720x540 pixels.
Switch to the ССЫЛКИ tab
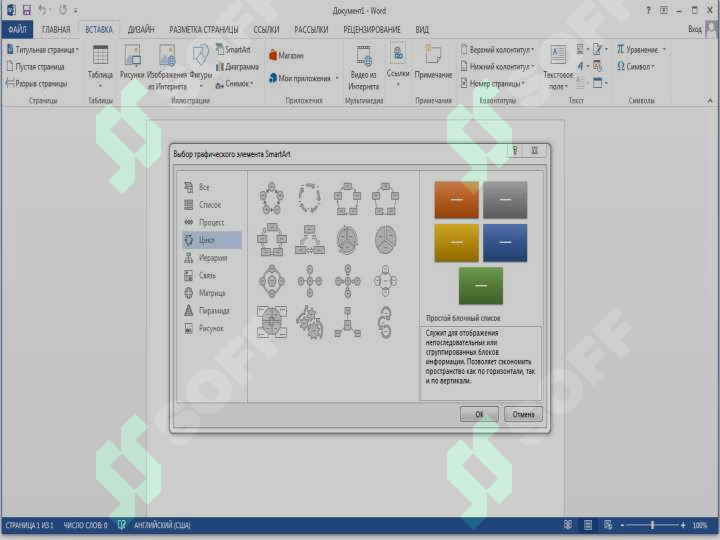(266, 30)
